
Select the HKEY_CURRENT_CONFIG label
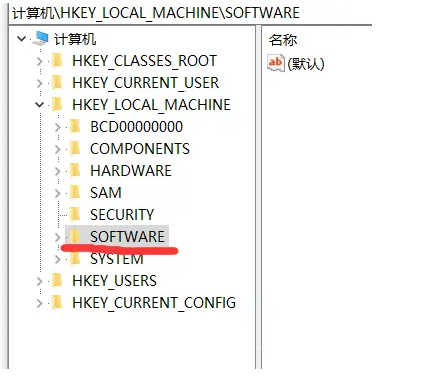pos(154,303)
